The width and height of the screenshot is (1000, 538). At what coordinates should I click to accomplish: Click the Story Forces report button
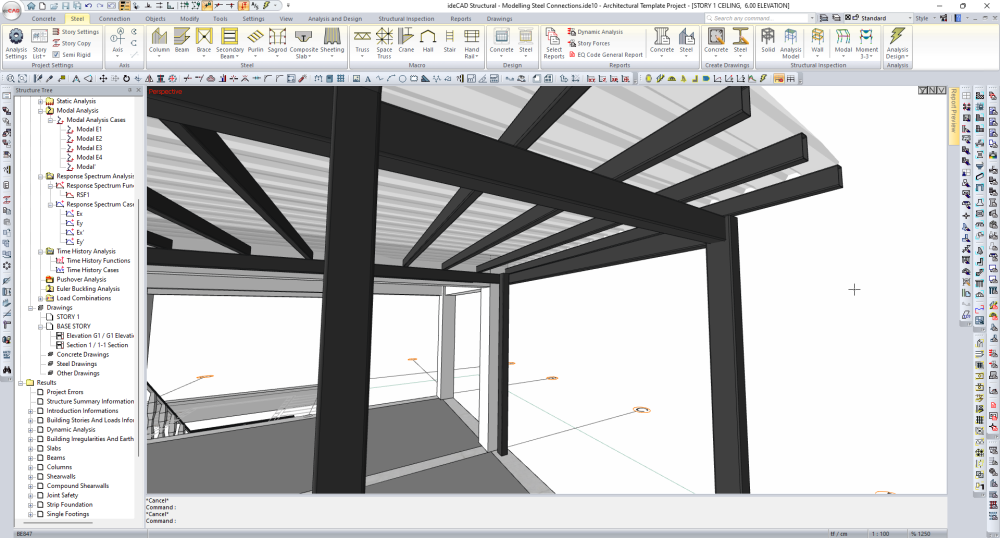tap(593, 43)
